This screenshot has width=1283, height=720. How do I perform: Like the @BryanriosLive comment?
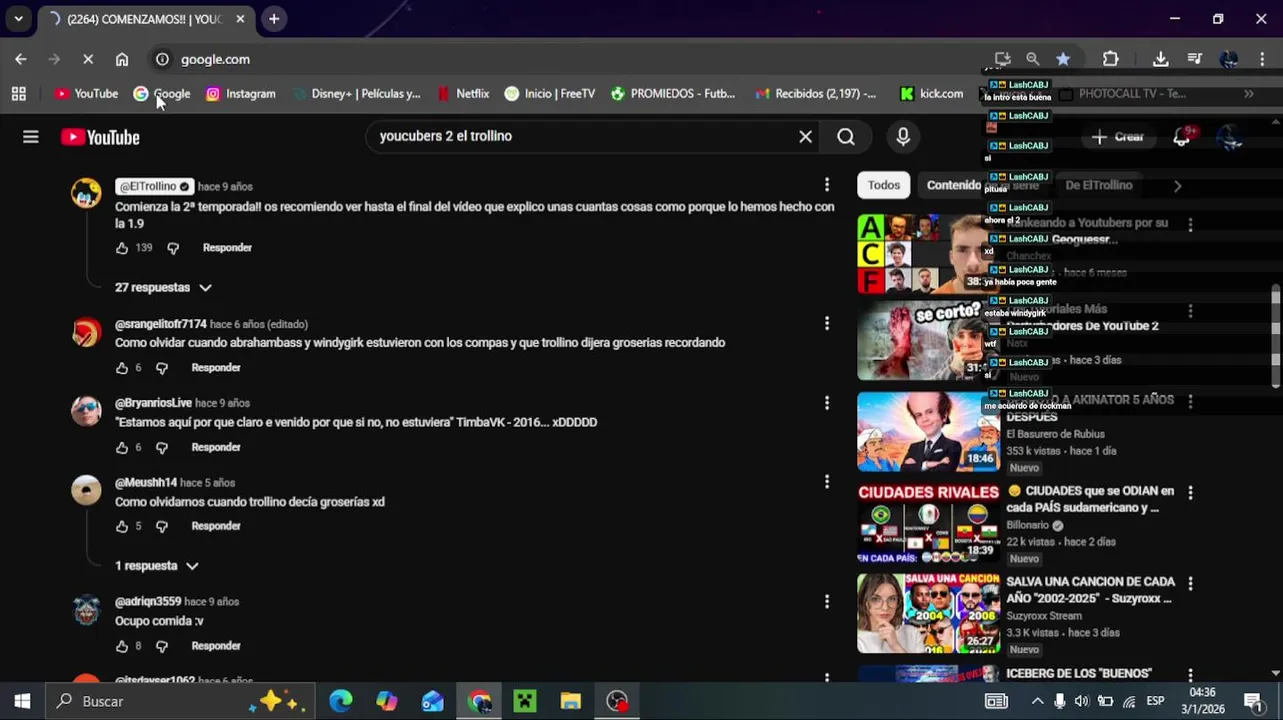[x=122, y=448]
